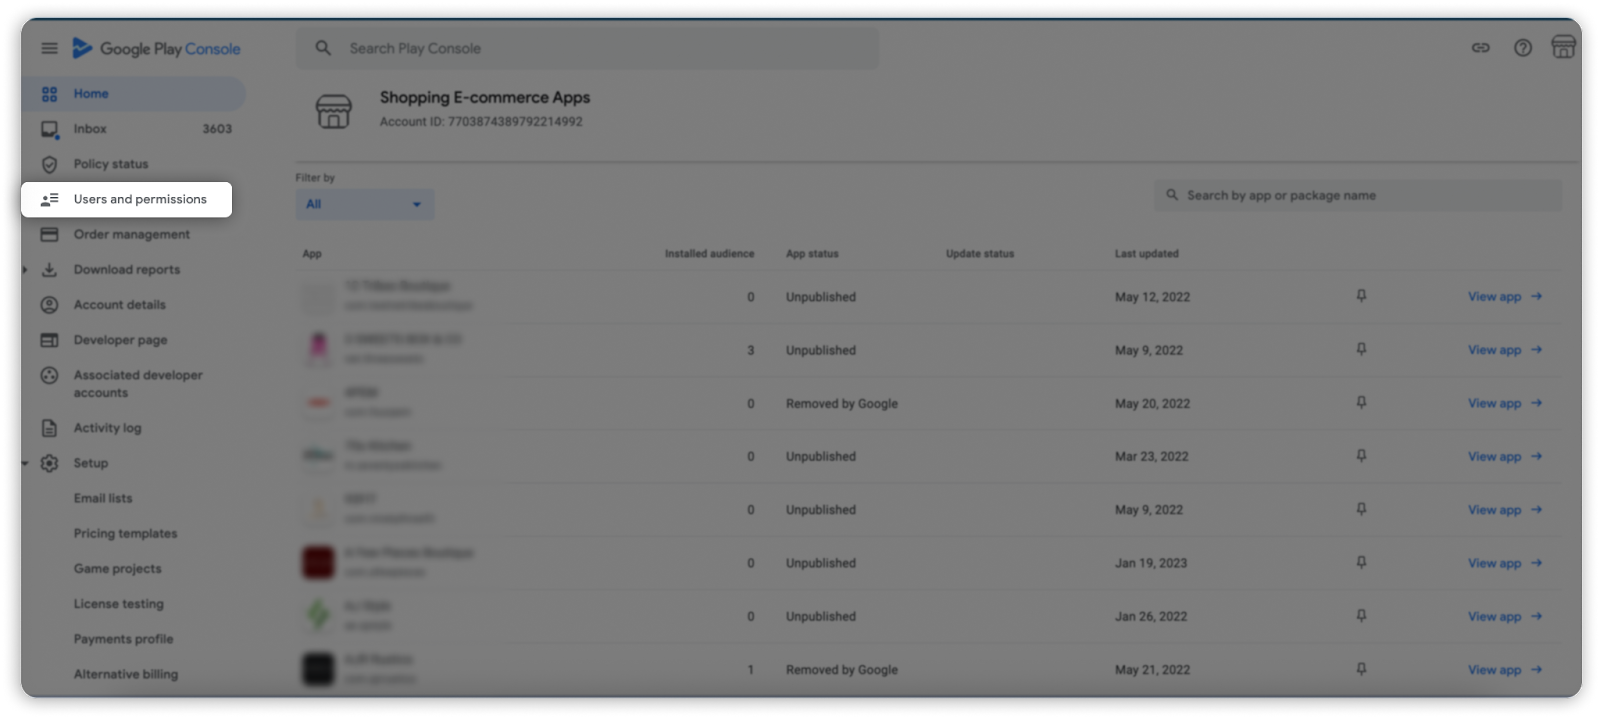Viewport: 1600px width, 719px height.
Task: Click the Developer page window icon
Action: coord(49,340)
